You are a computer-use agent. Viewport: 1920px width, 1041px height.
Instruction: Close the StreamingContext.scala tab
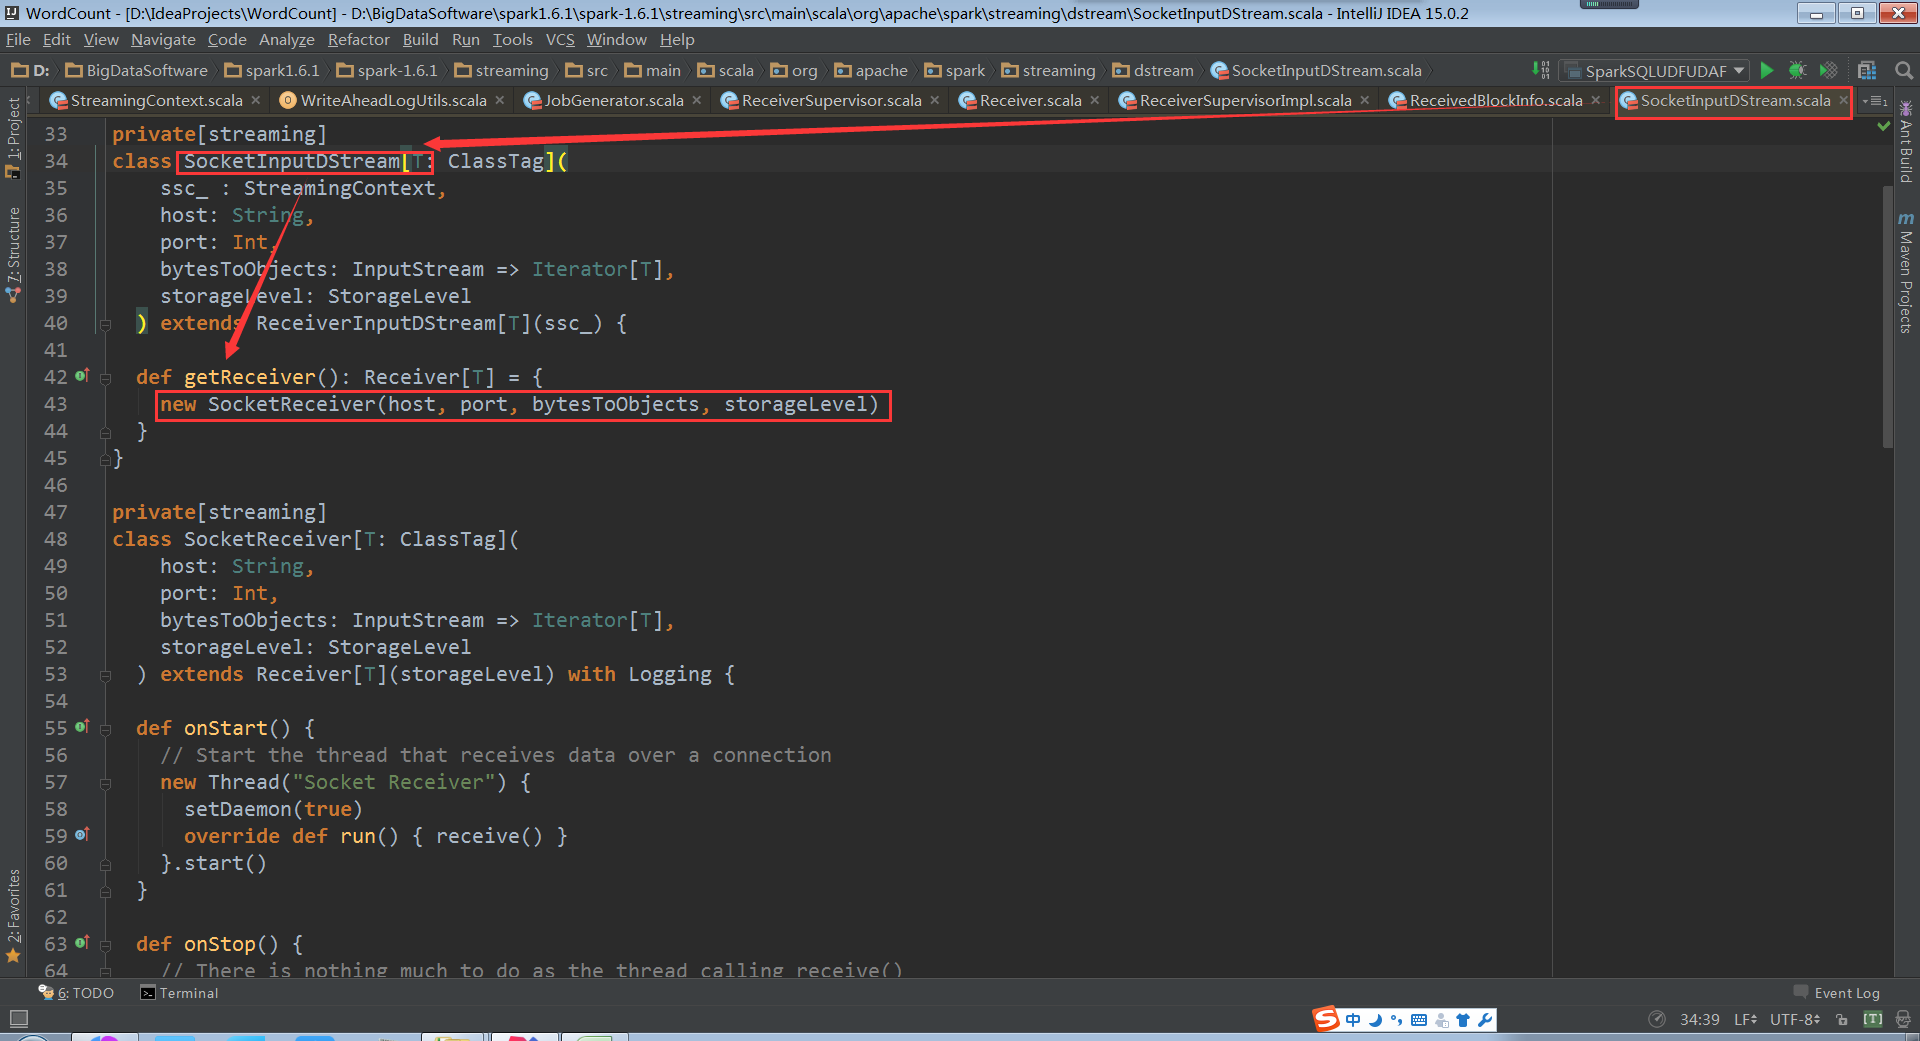click(x=256, y=100)
